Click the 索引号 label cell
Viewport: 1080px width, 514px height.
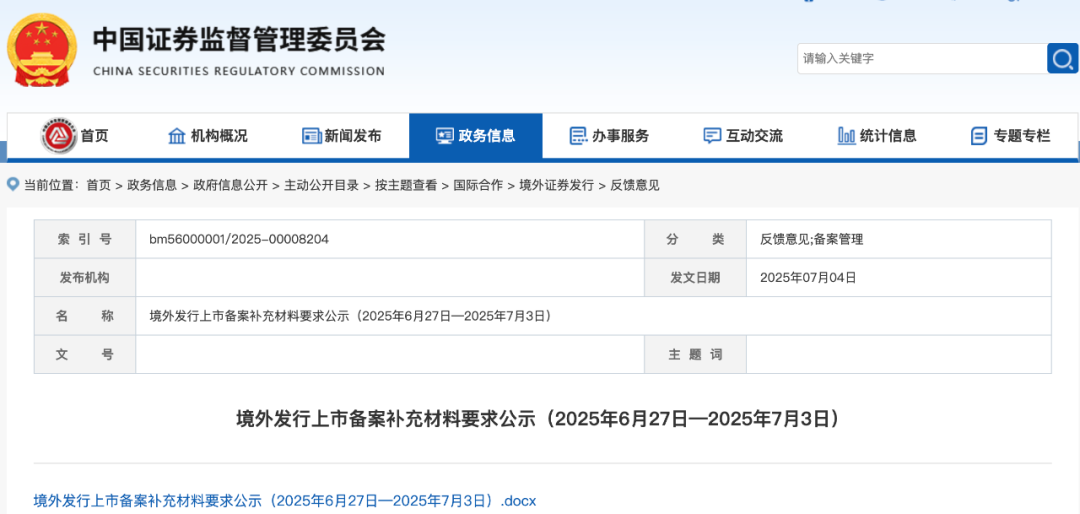coord(85,239)
